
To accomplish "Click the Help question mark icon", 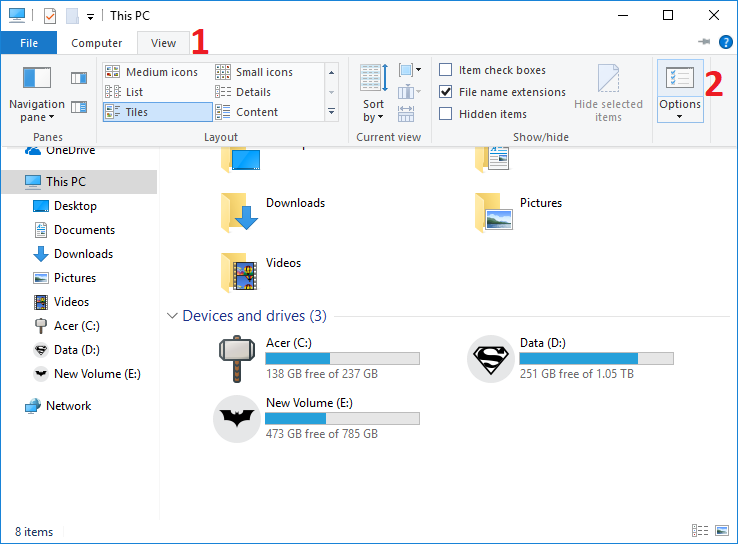I will [x=726, y=42].
